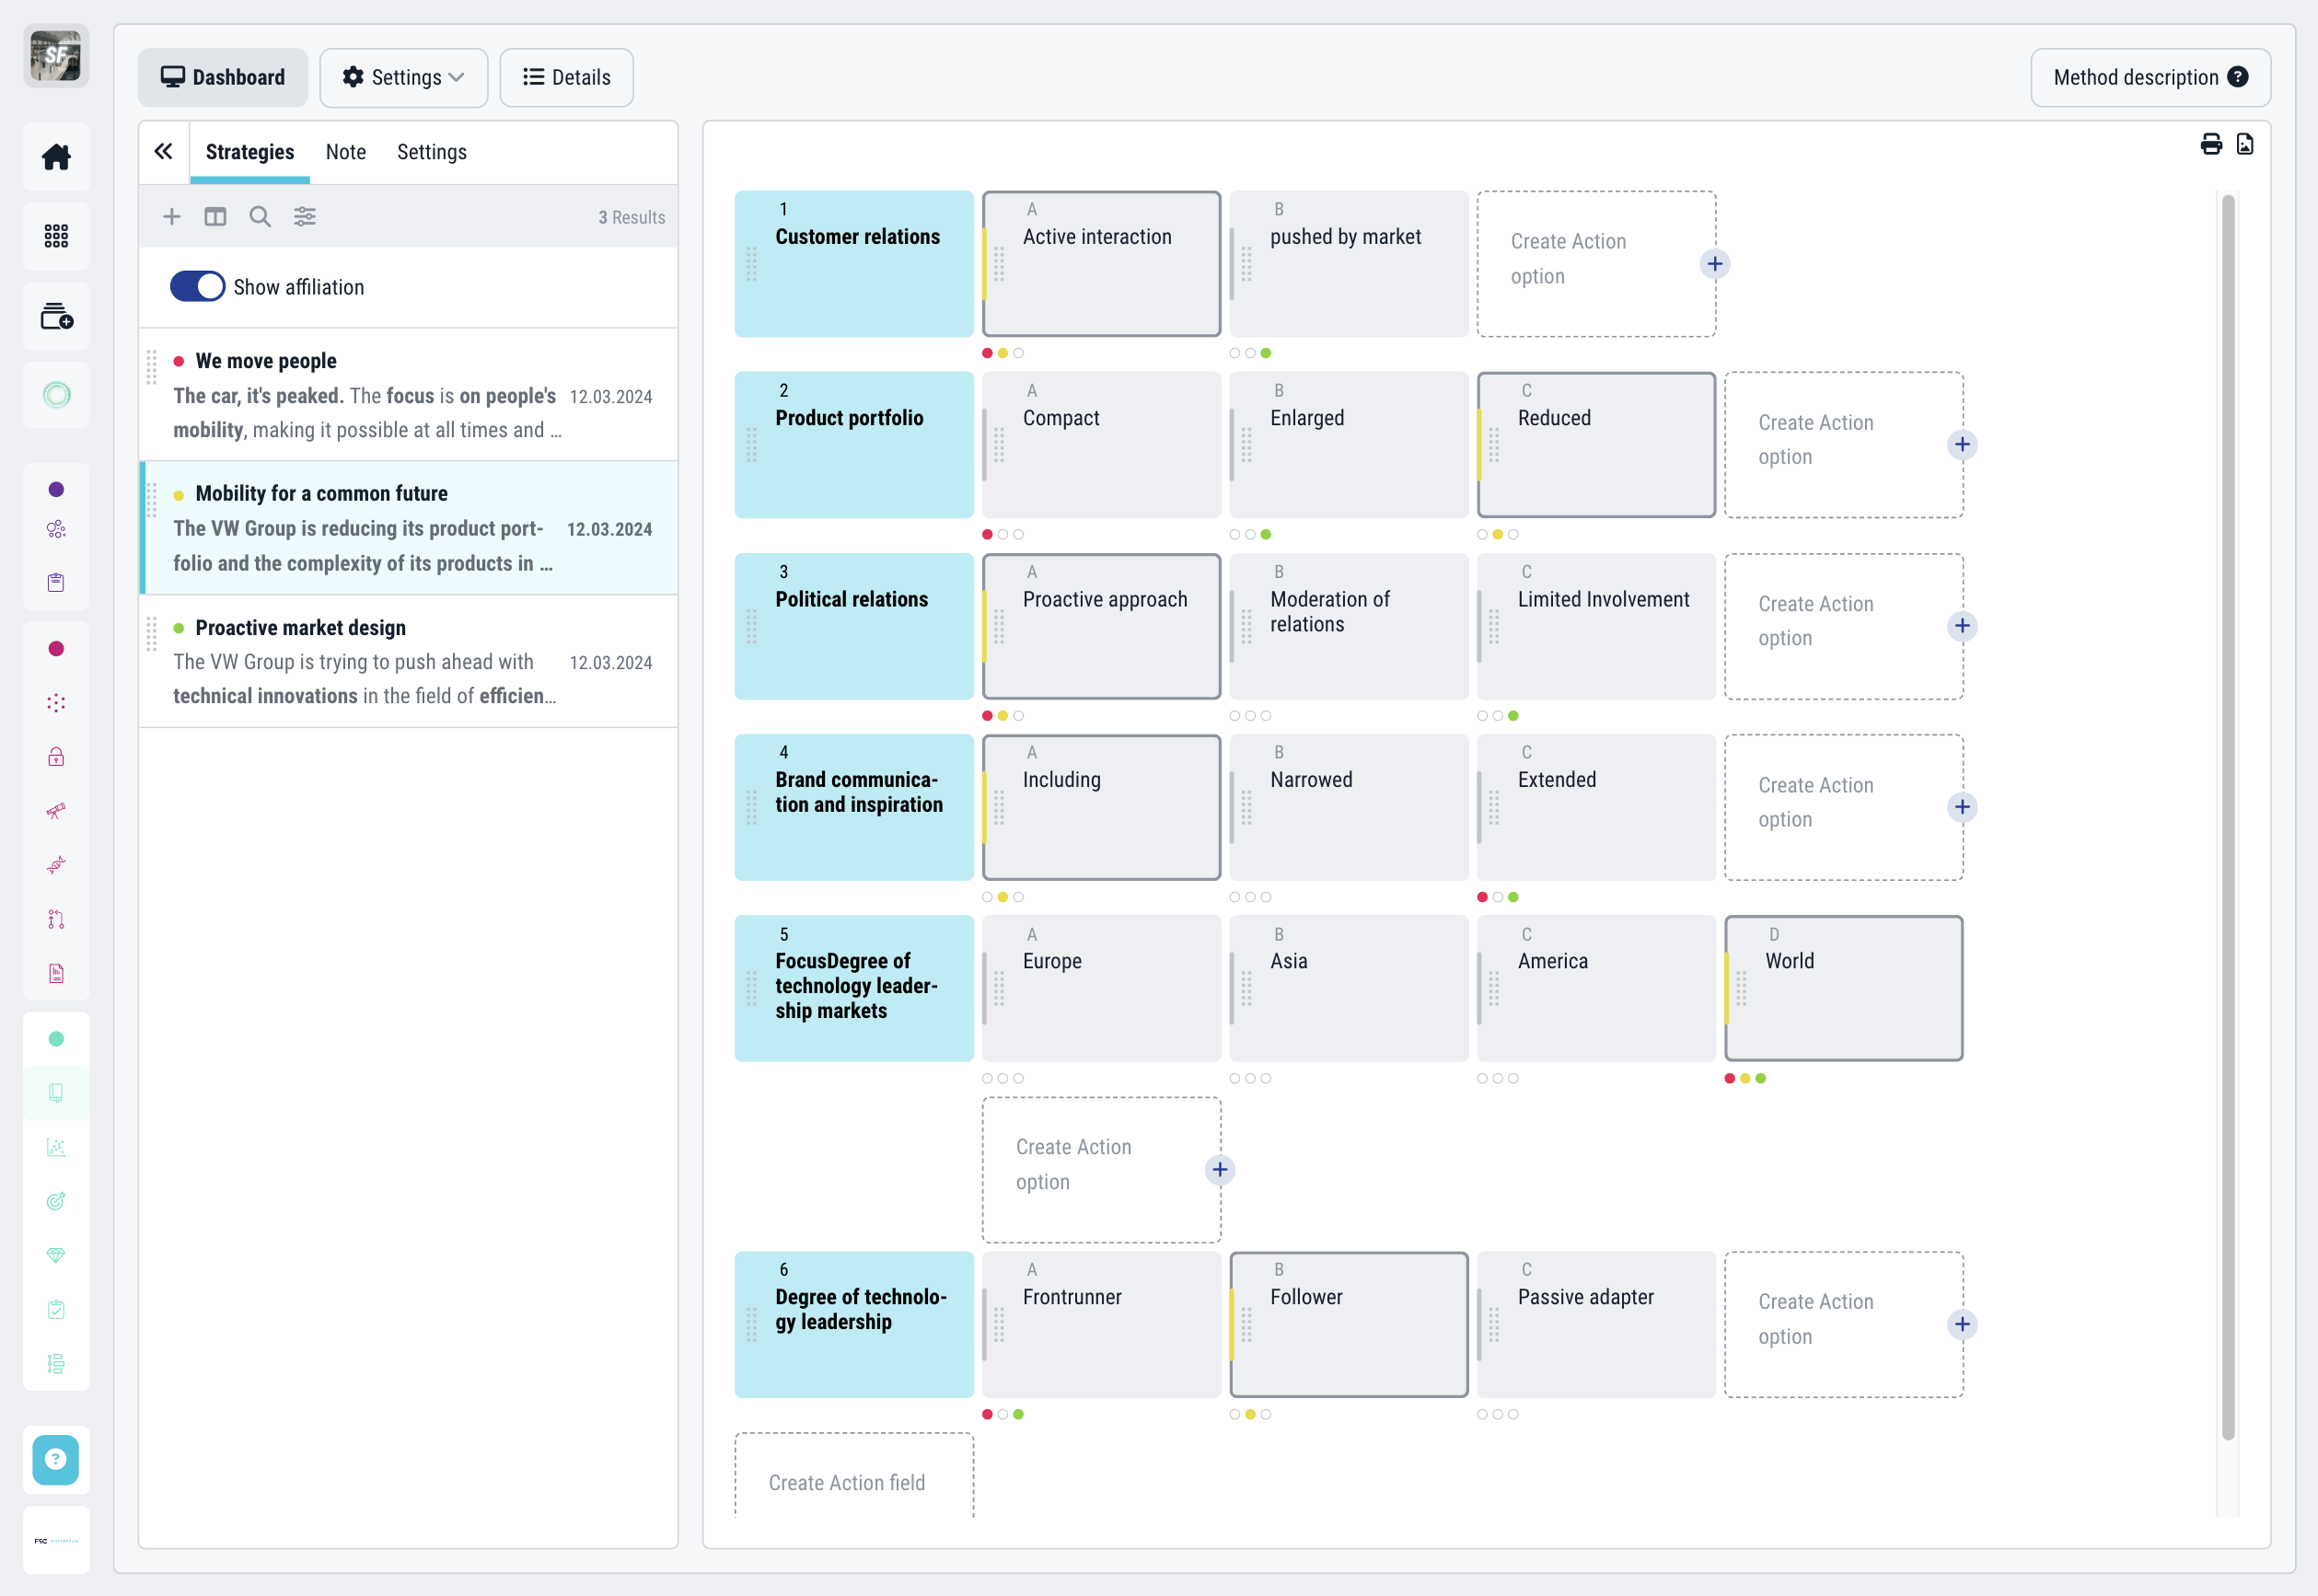The image size is (2318, 1596).
Task: Open search in the Strategies panel
Action: point(260,216)
